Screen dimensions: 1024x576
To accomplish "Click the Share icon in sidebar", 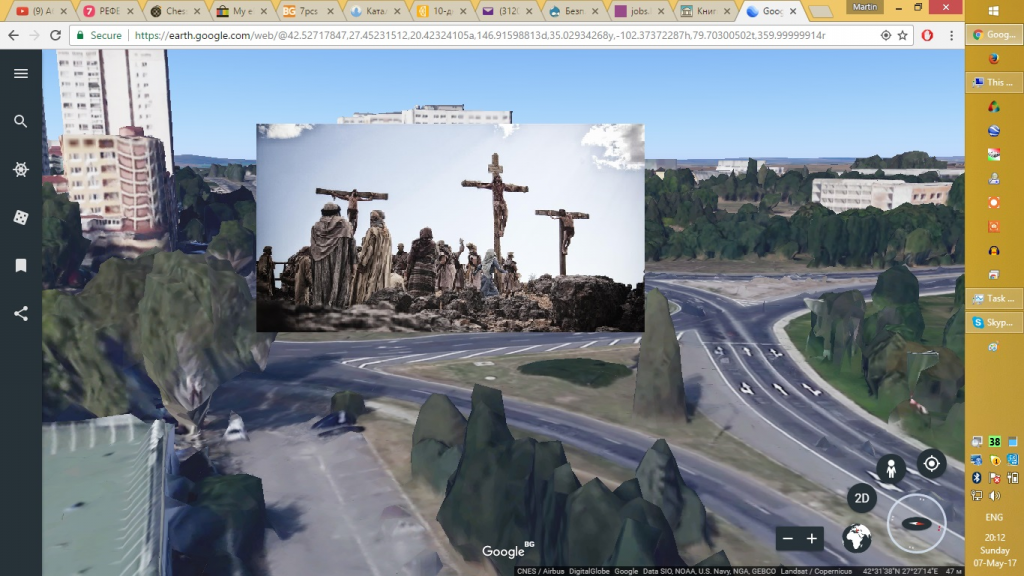I will coord(21,313).
